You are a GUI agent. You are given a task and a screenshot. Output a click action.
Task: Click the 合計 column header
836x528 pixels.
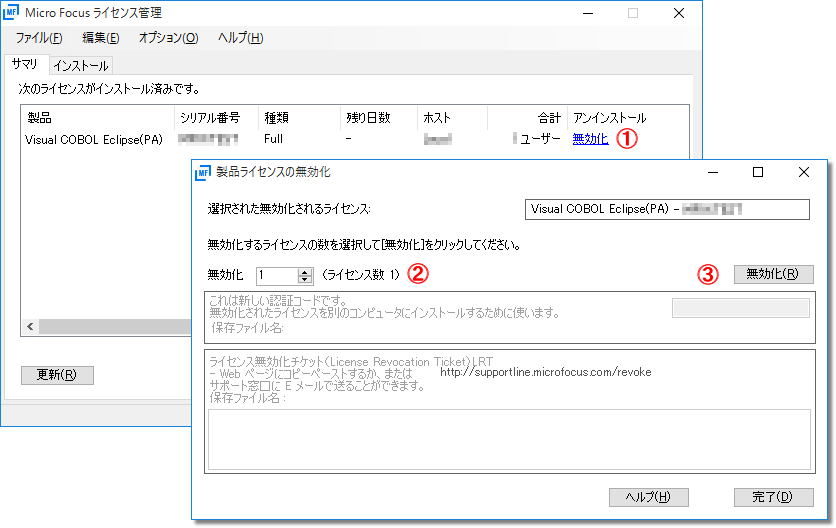[527, 118]
